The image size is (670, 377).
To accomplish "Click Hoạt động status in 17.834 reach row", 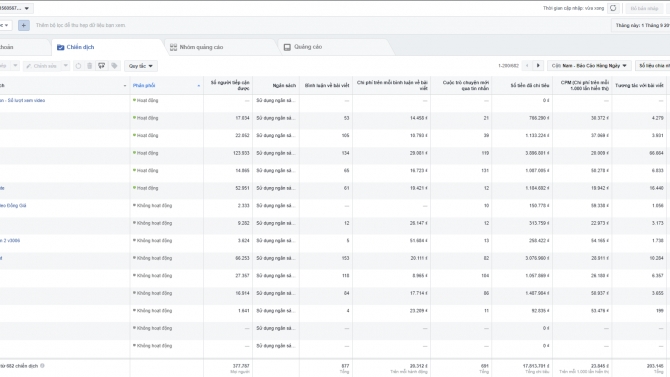I will coord(146,118).
